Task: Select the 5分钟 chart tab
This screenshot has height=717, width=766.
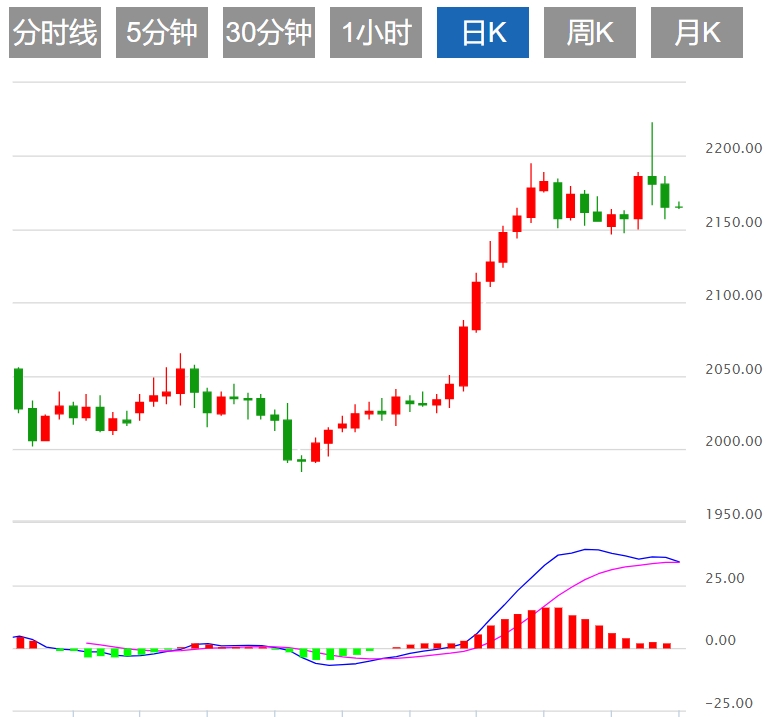Action: coord(162,33)
